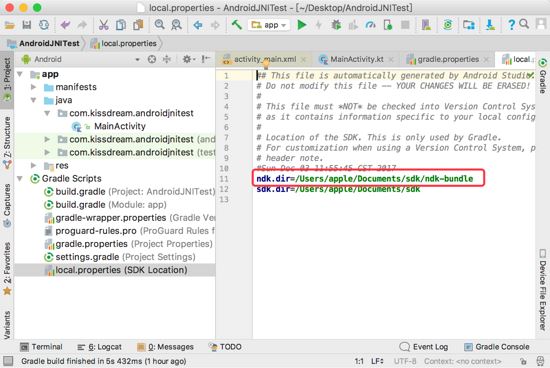This screenshot has width=550, height=368.
Task: Open Replace search icon in the toolbar
Action: pyautogui.click(x=176, y=25)
